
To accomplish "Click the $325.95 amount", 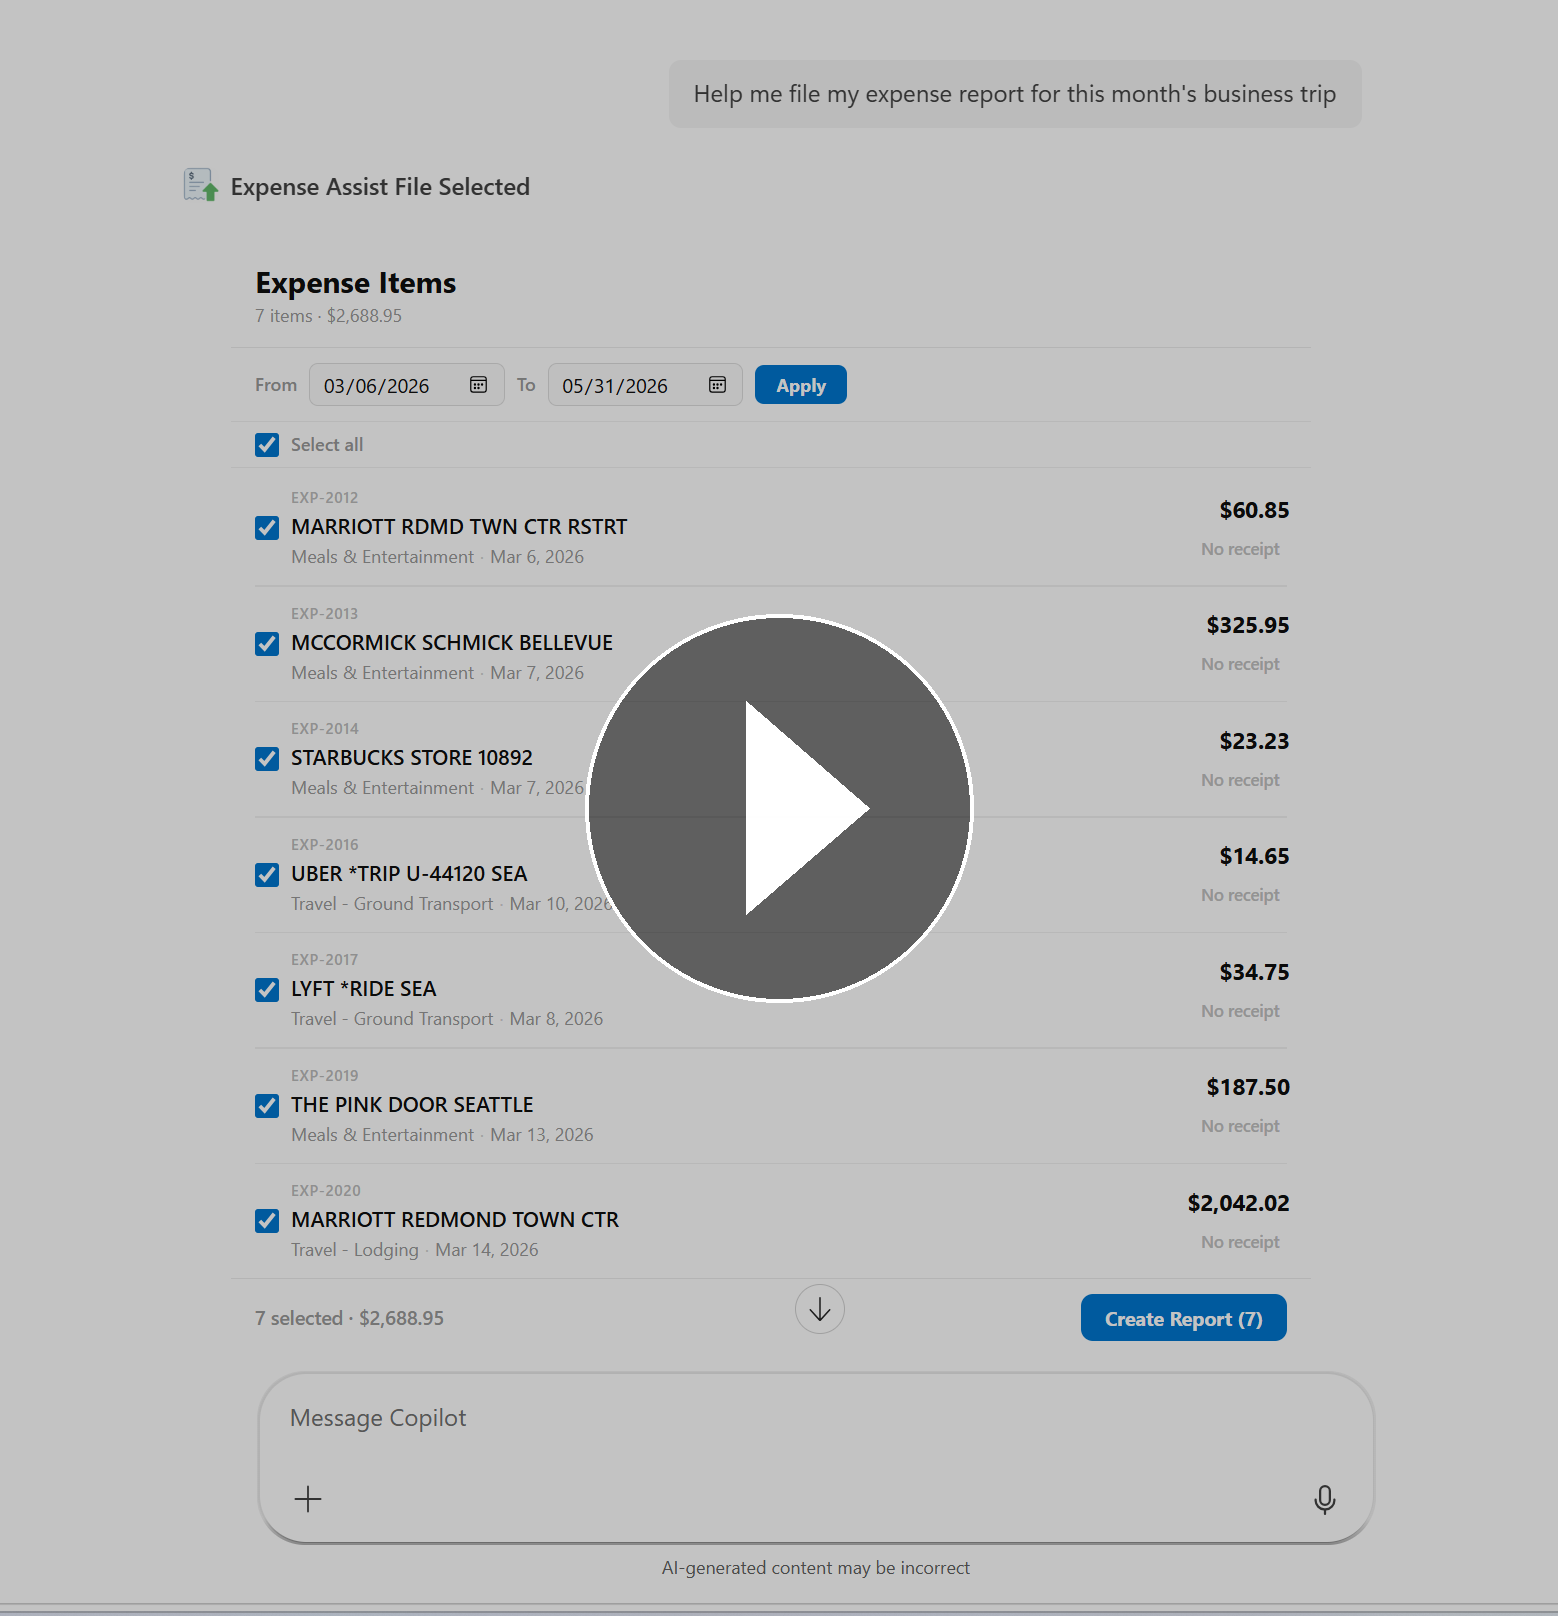I will pos(1248,625).
